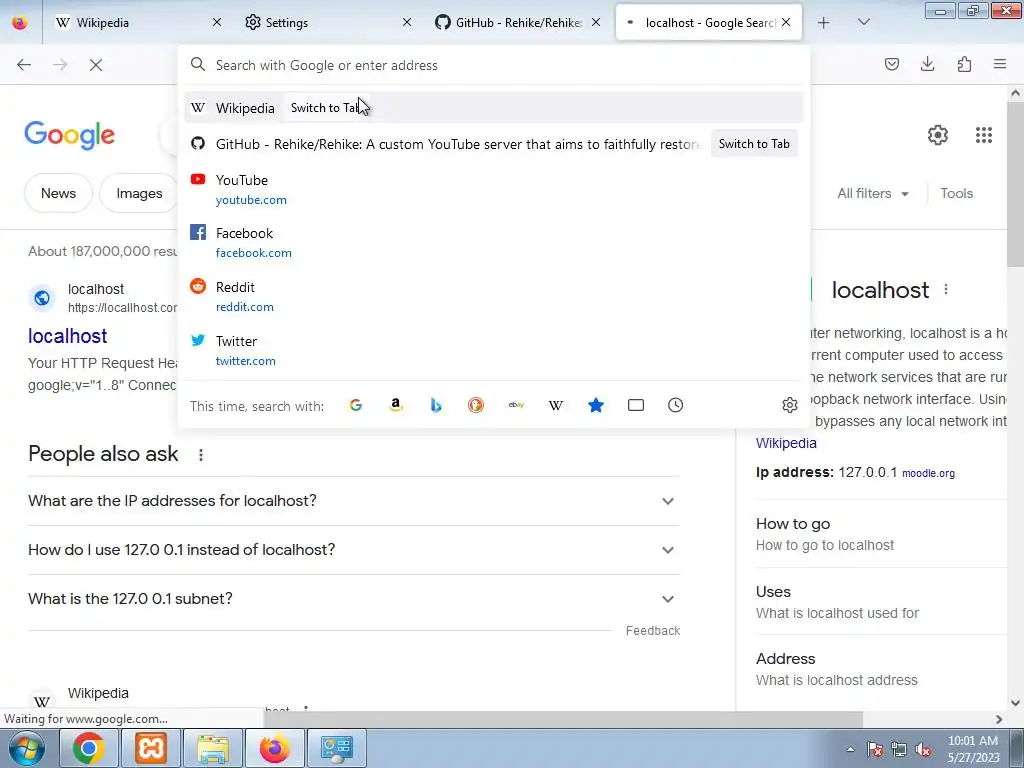Close the Wikipedia tab
This screenshot has height=768, width=1024.
[217, 23]
